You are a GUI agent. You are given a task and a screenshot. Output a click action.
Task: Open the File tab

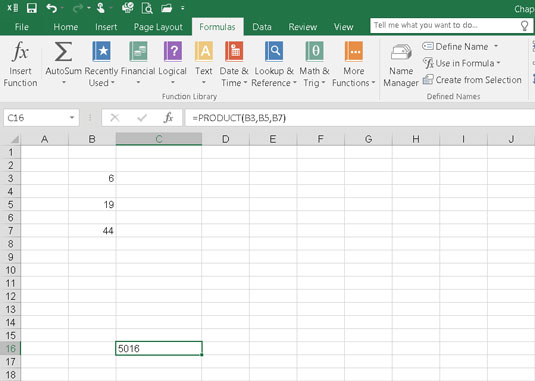click(22, 27)
